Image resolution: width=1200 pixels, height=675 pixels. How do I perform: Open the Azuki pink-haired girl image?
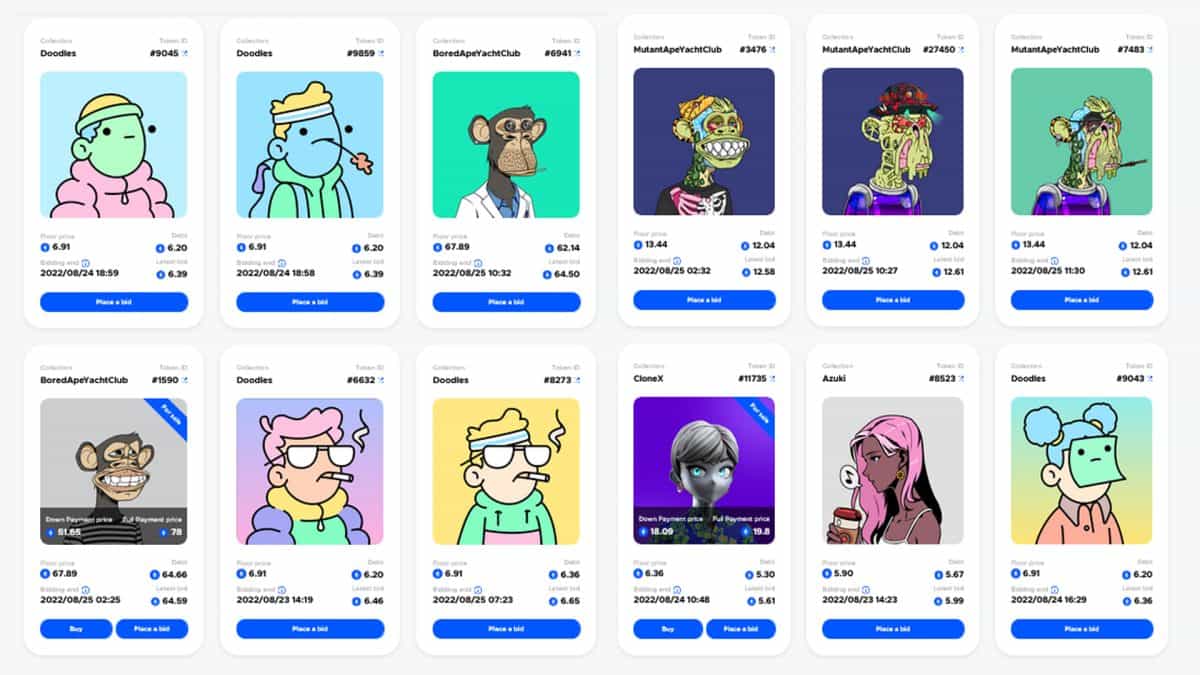coord(893,470)
